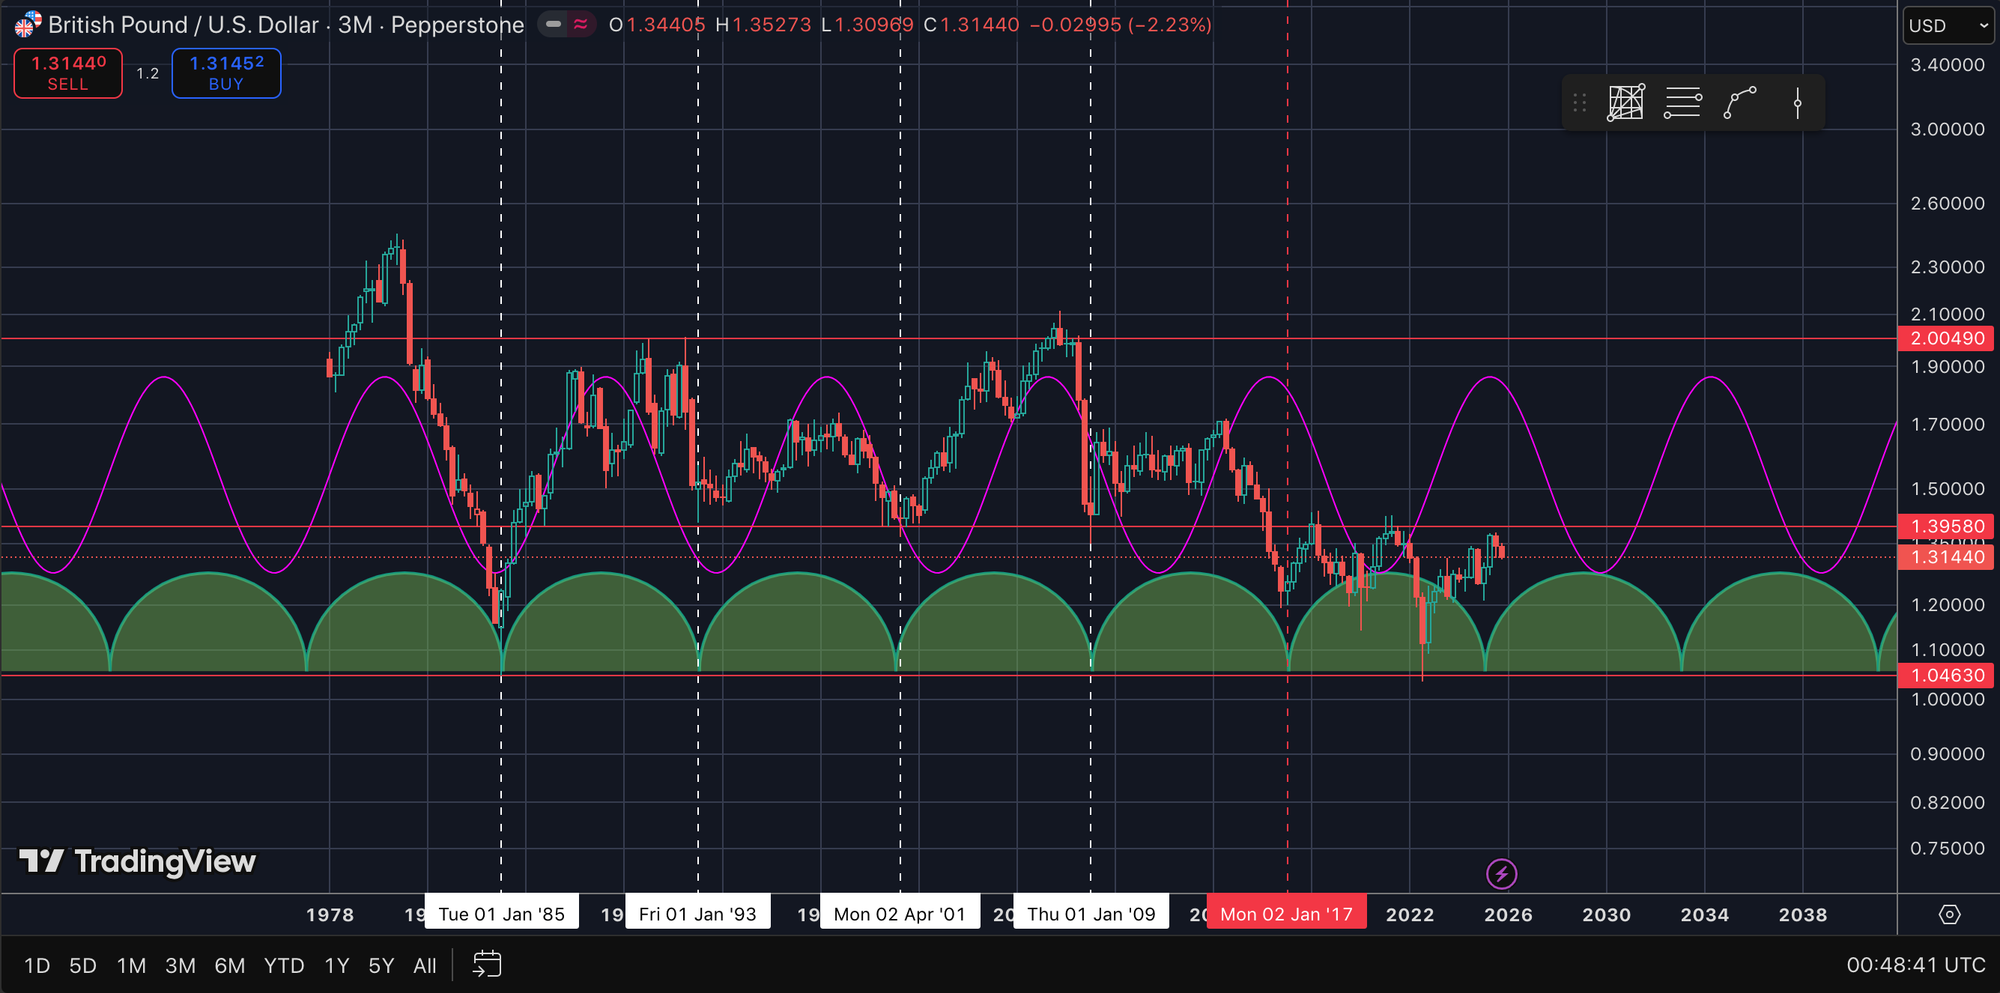Click the purple lightning bolt icon
This screenshot has height=993, width=2000.
pos(1501,874)
